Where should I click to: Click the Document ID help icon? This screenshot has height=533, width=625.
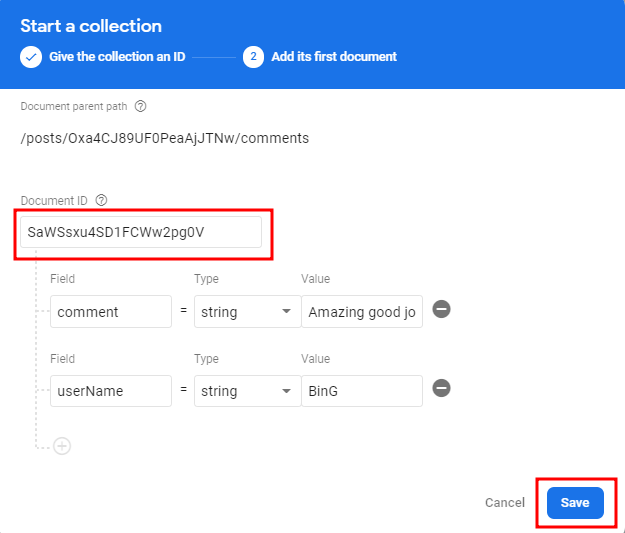[101, 200]
